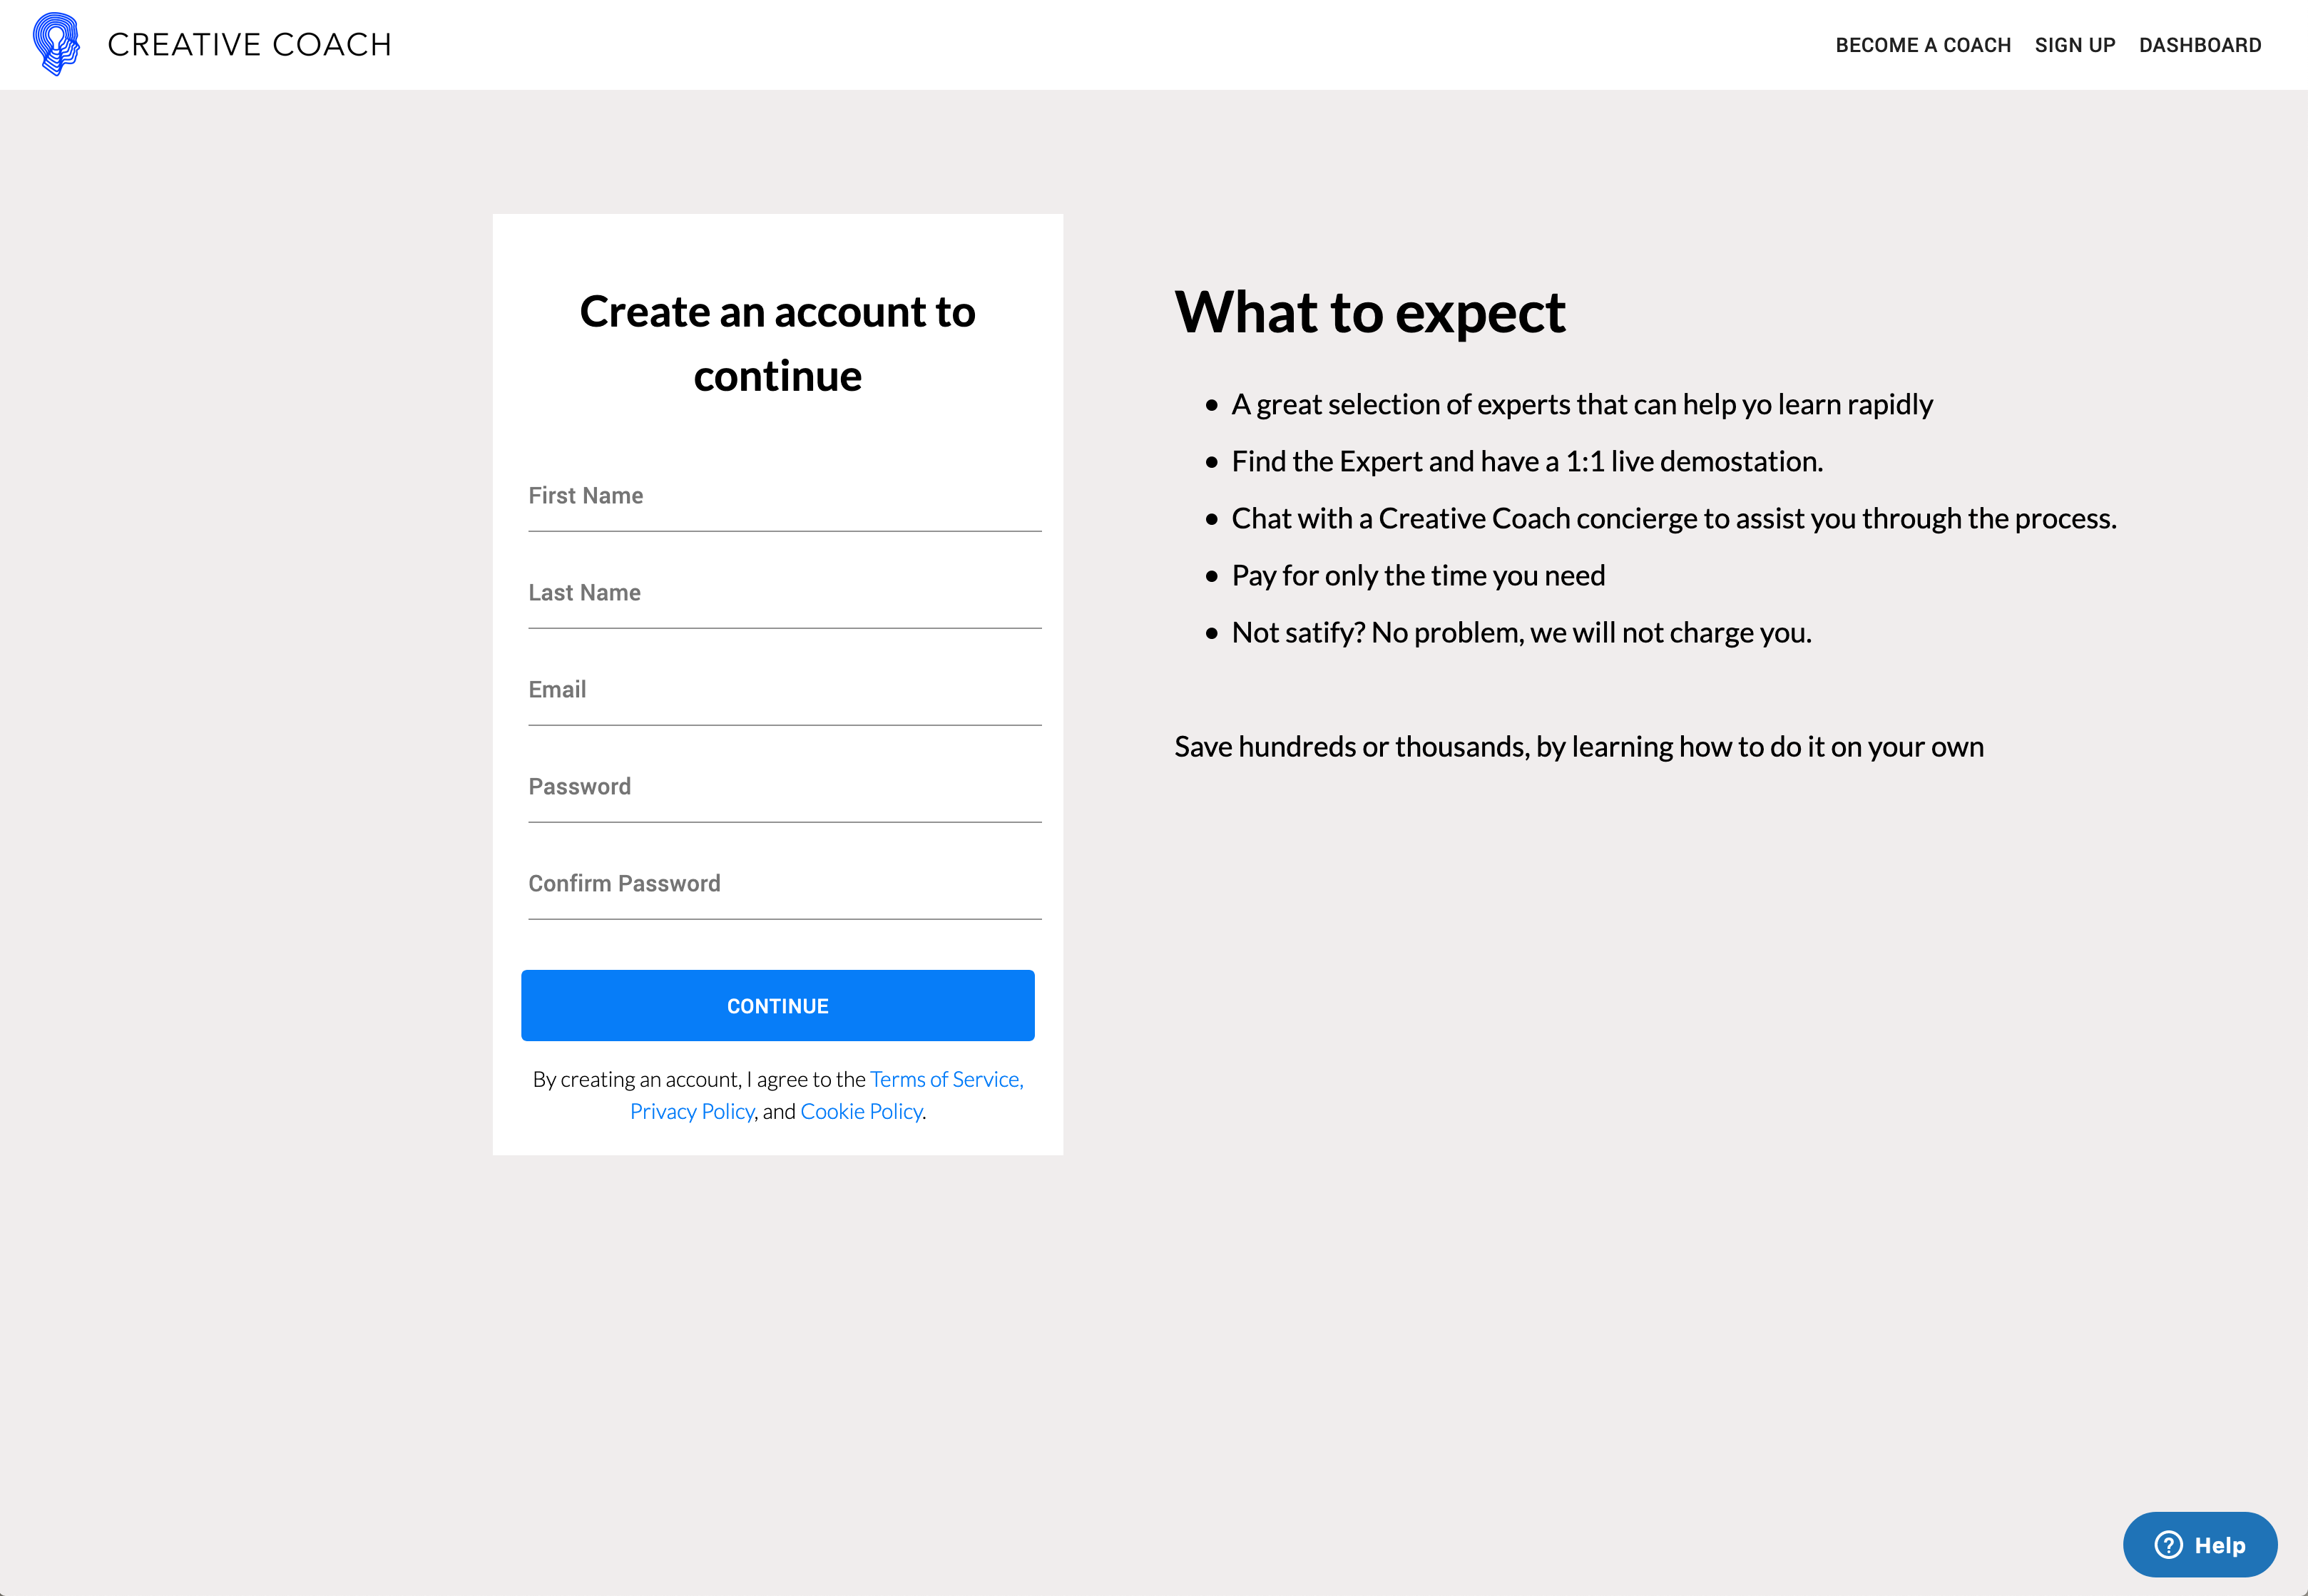2308x1596 pixels.
Task: Open the Cookie Policy link
Action: 860,1112
